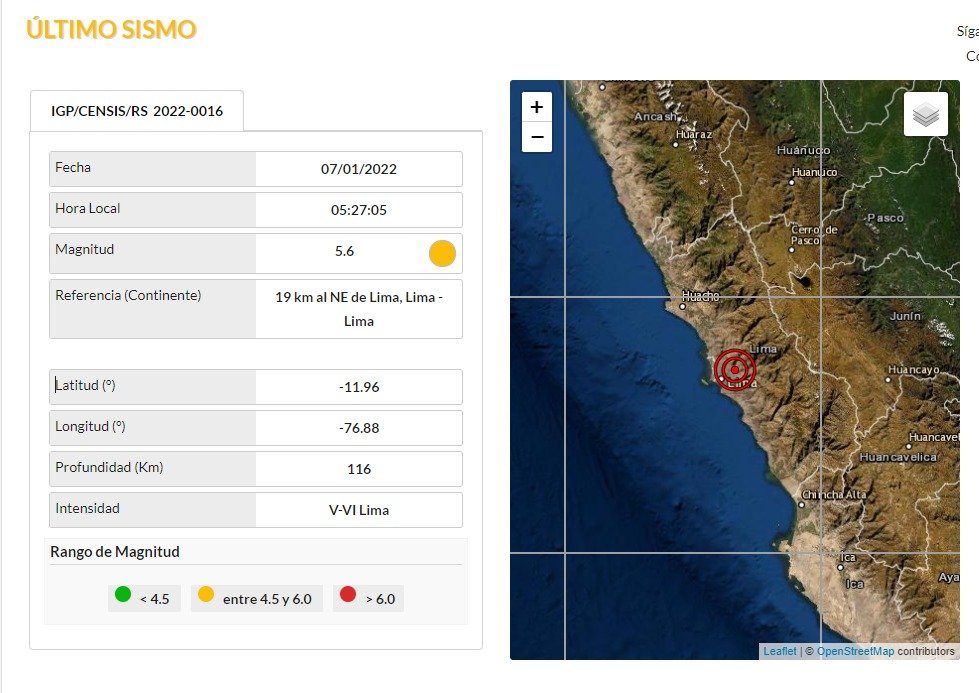Viewport: 979px width, 693px height.
Task: Click the Magnitud label
Action: (x=84, y=250)
